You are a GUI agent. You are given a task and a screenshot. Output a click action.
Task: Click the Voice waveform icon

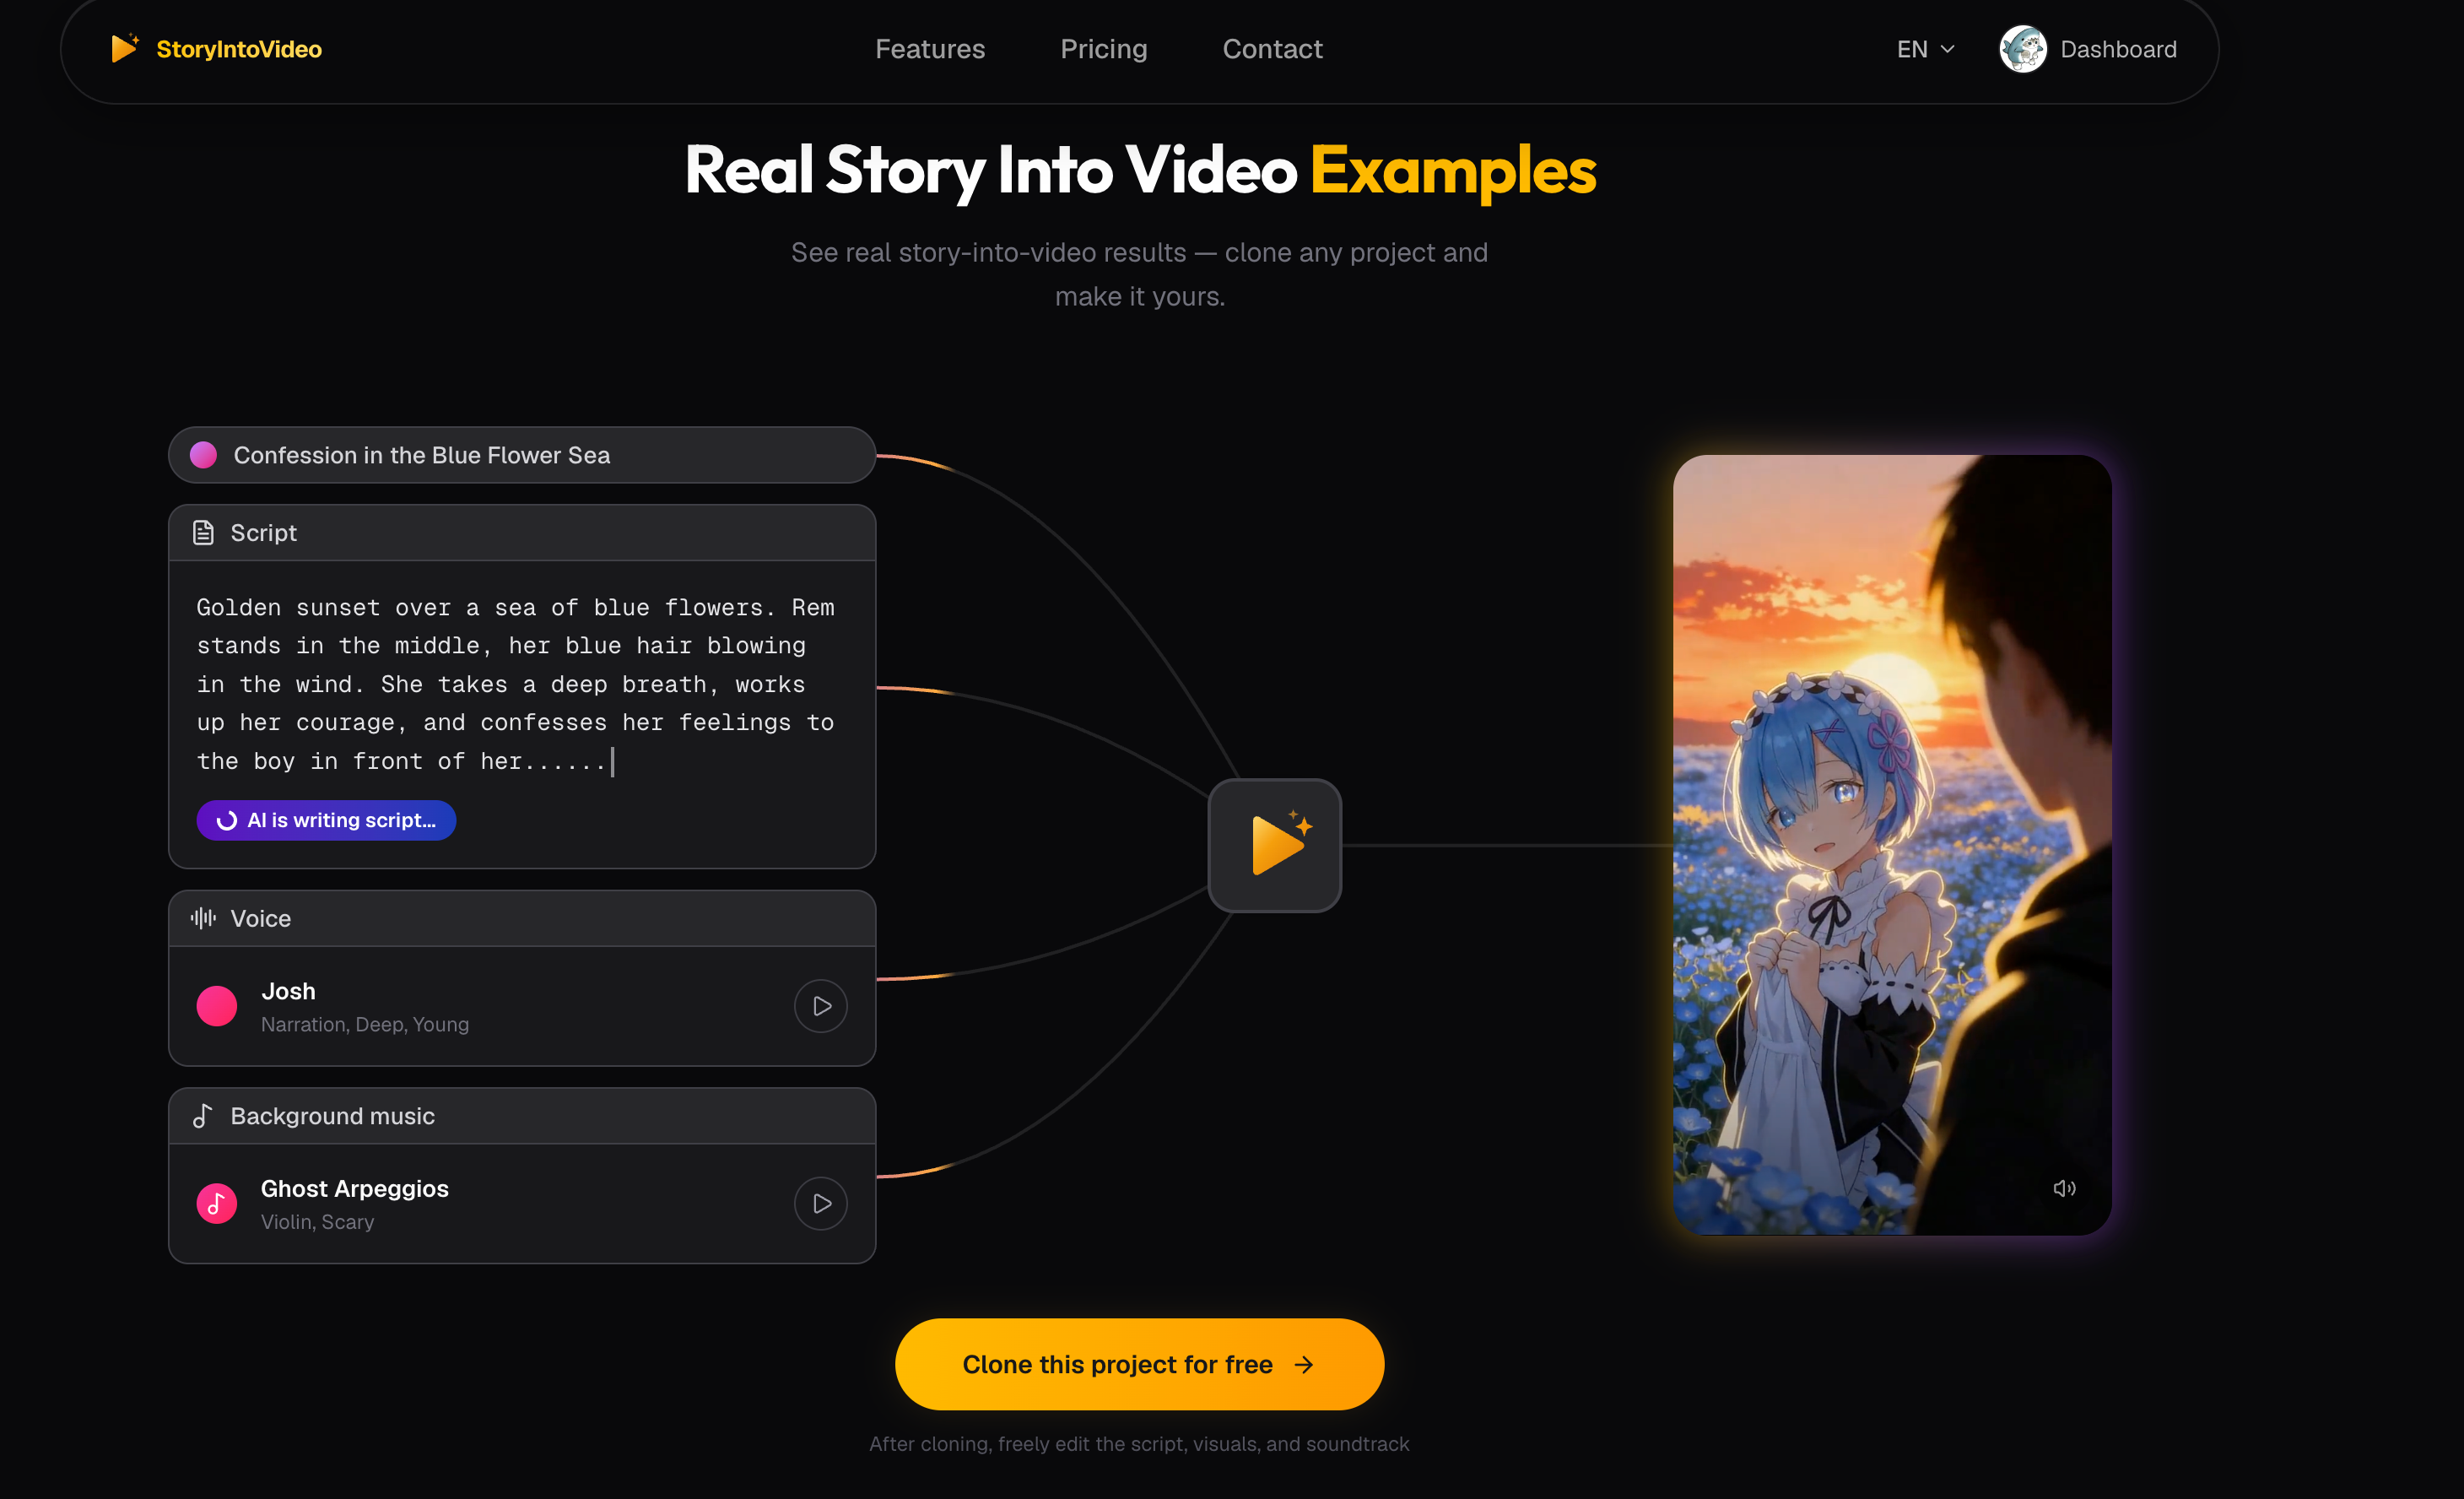[202, 917]
